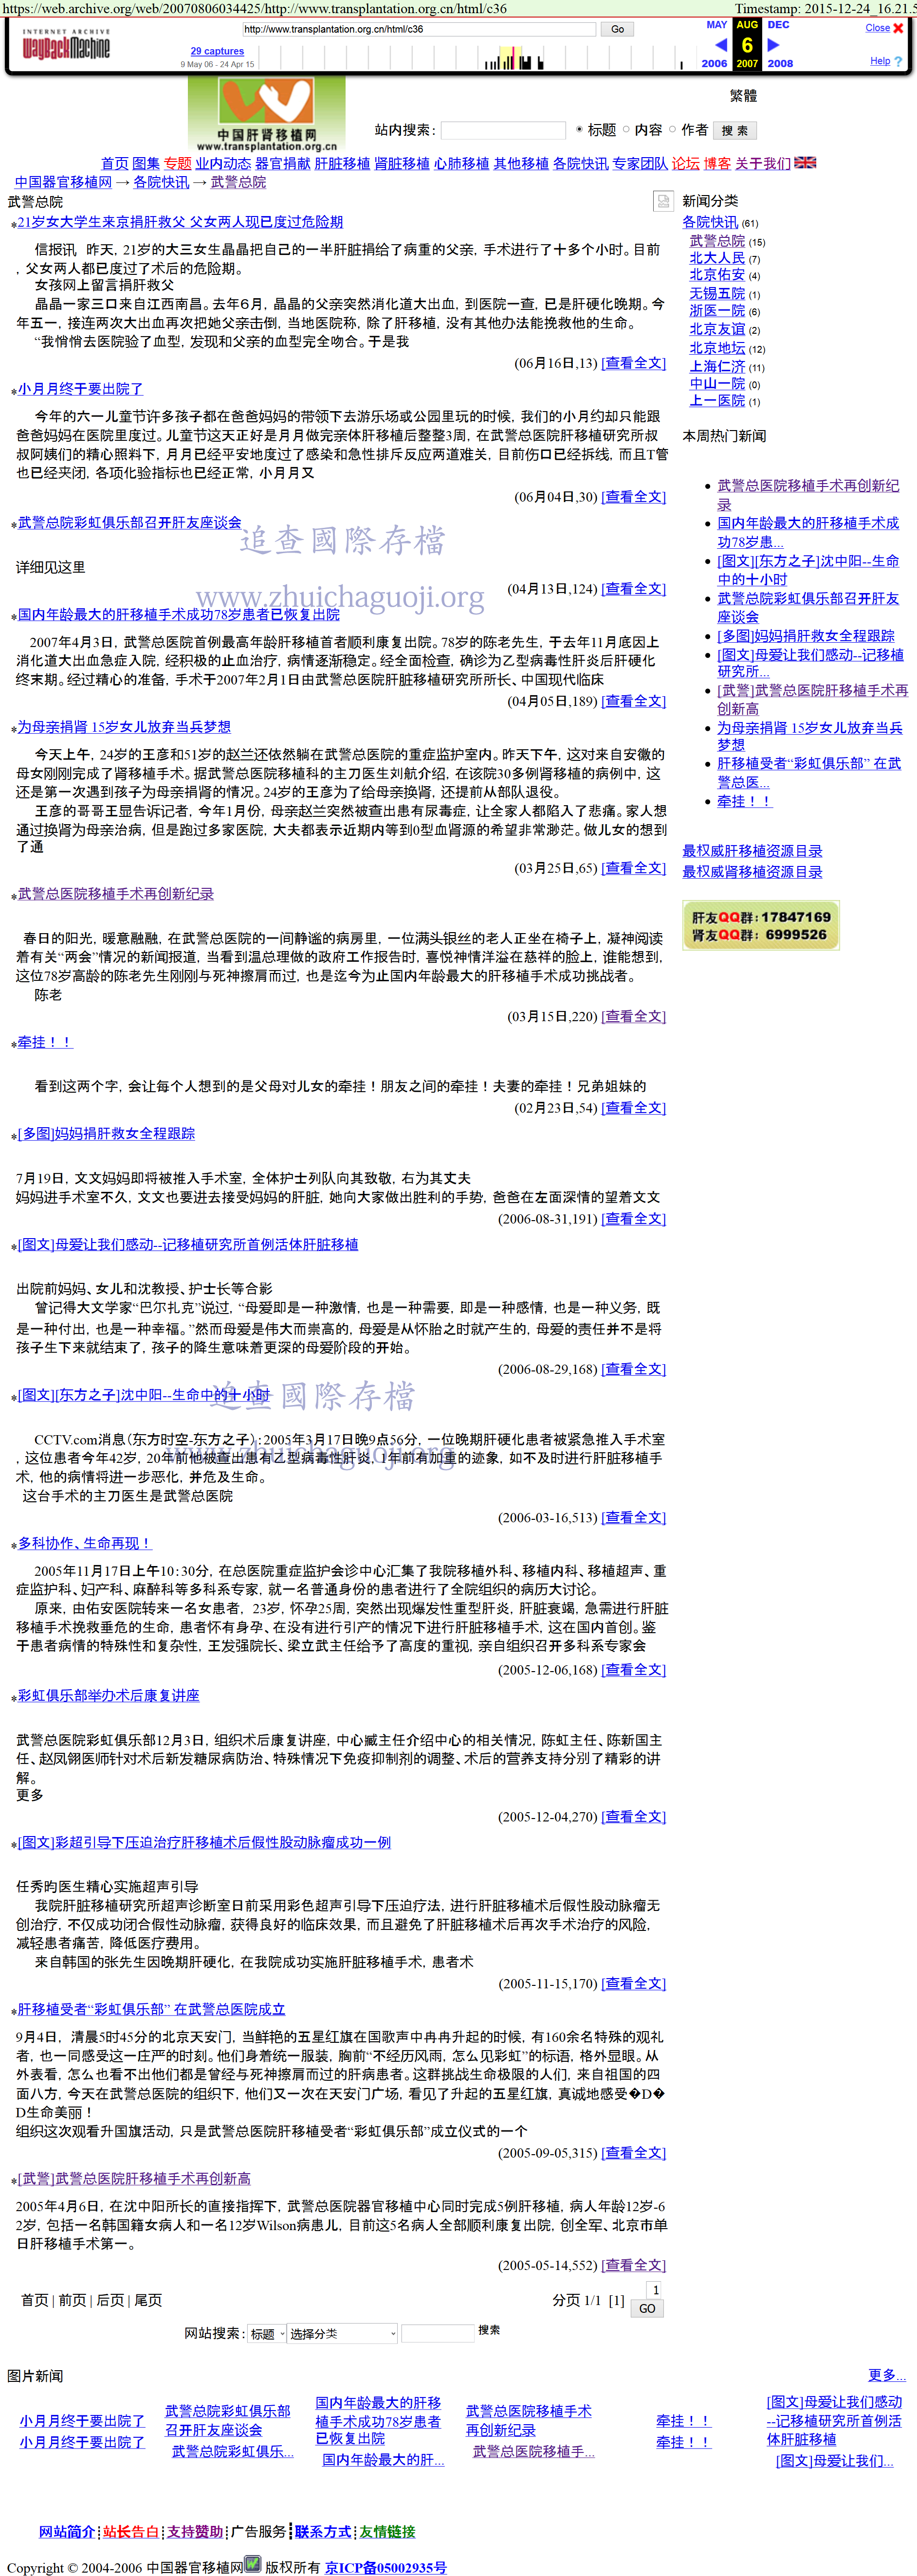917x2576 pixels.
Task: Go to next capture with right arrow
Action: pos(772,45)
